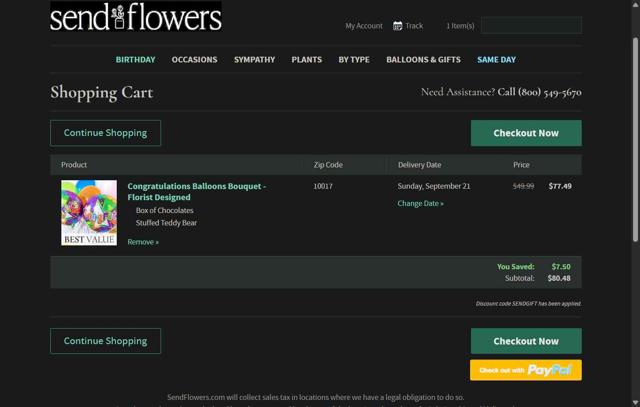The height and width of the screenshot is (407, 640).
Task: Click the price $77.49
Action: [x=560, y=186]
